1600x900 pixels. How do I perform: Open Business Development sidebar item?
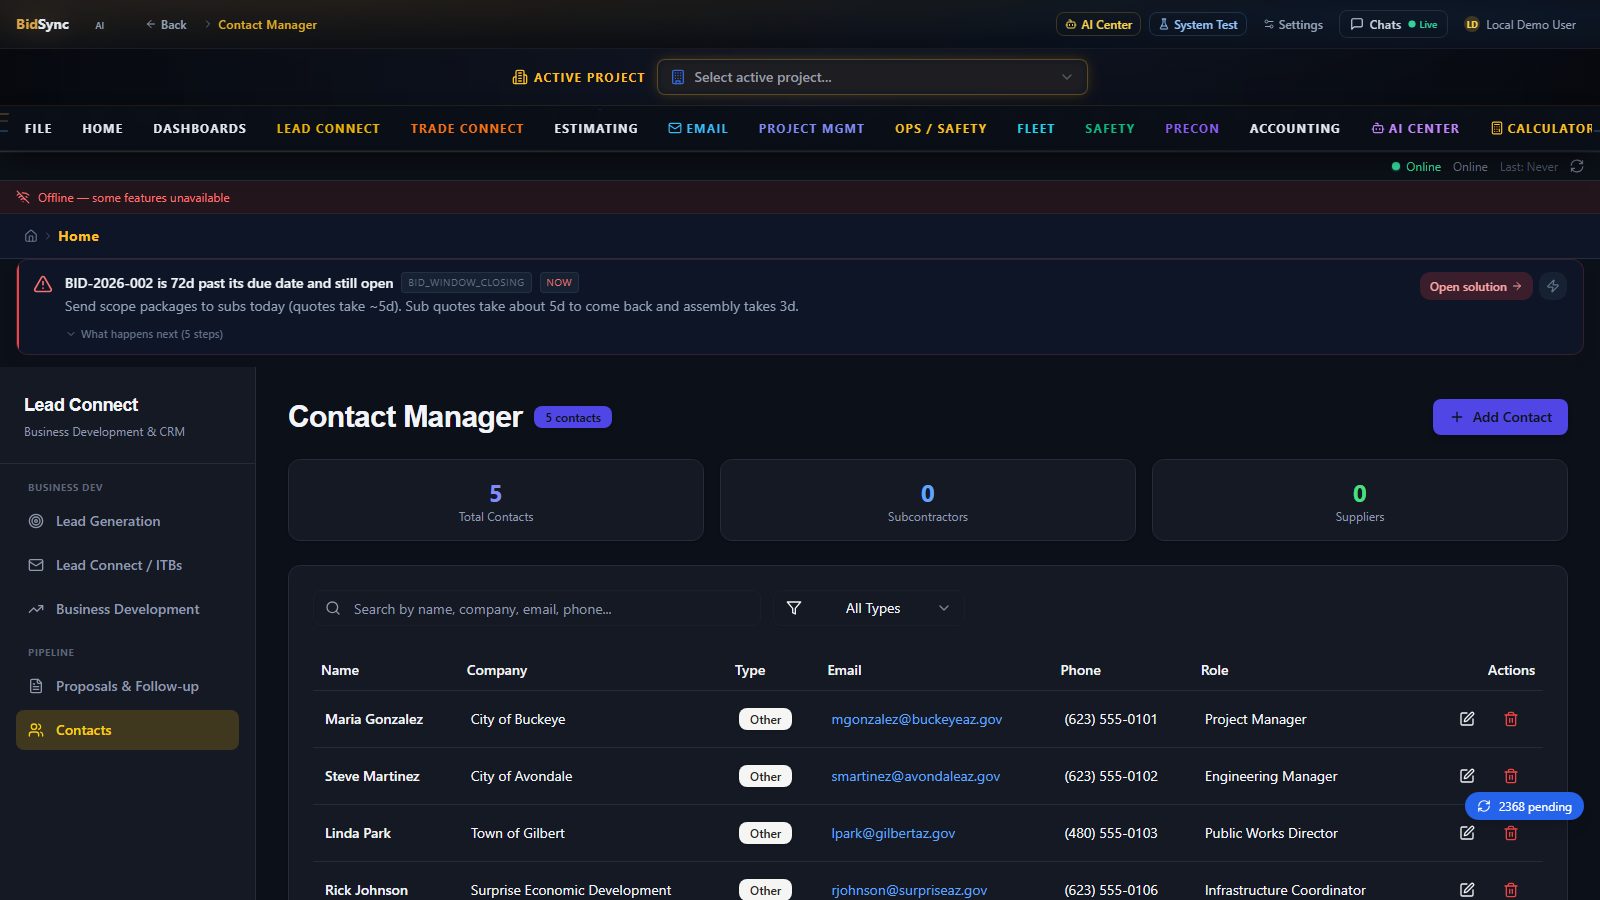128,609
